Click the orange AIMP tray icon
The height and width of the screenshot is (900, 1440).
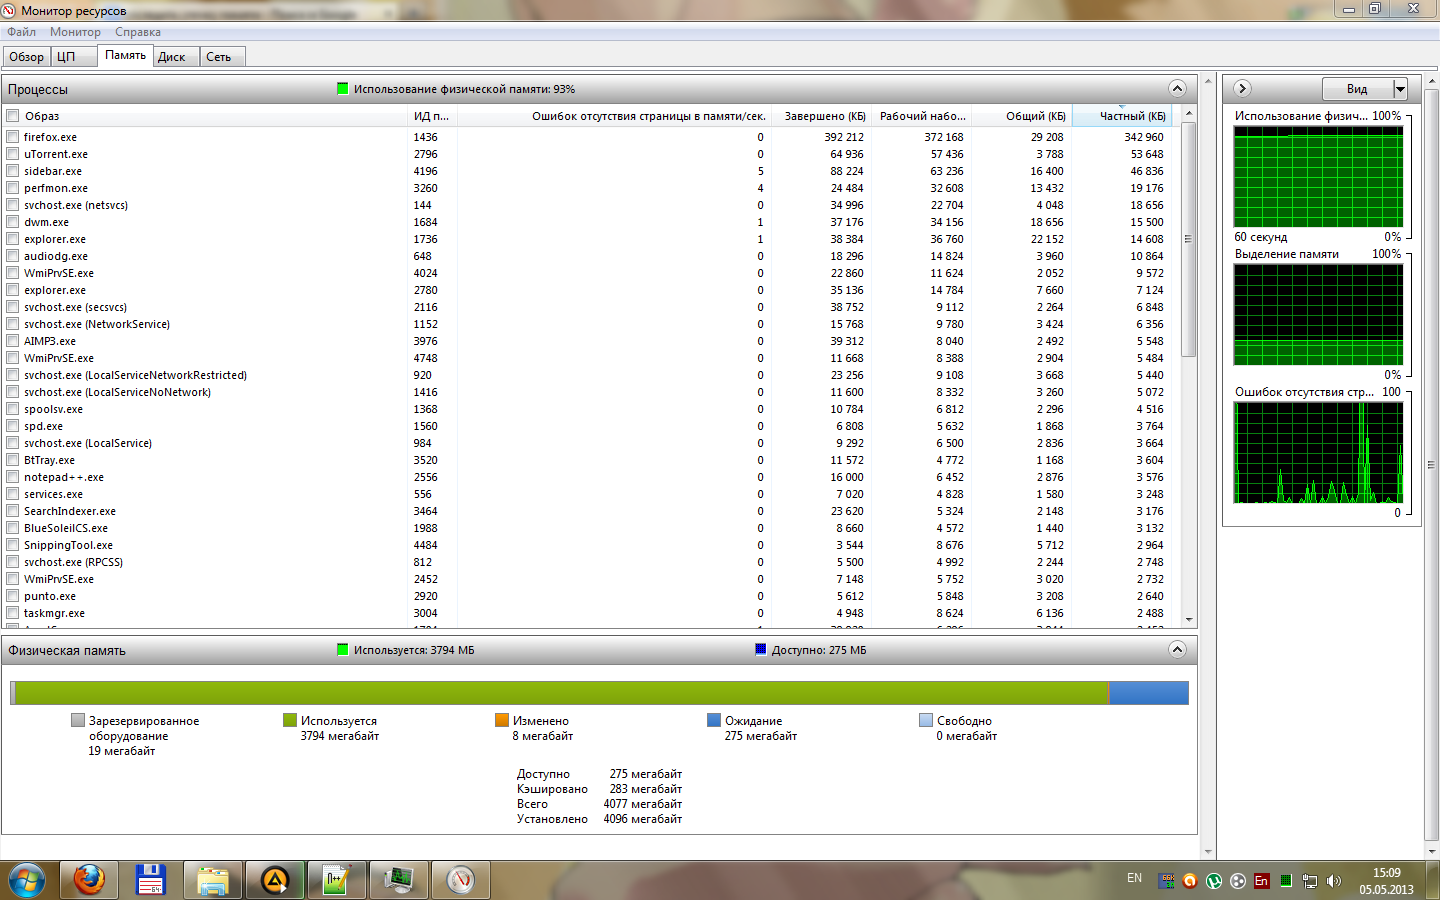(x=1190, y=881)
